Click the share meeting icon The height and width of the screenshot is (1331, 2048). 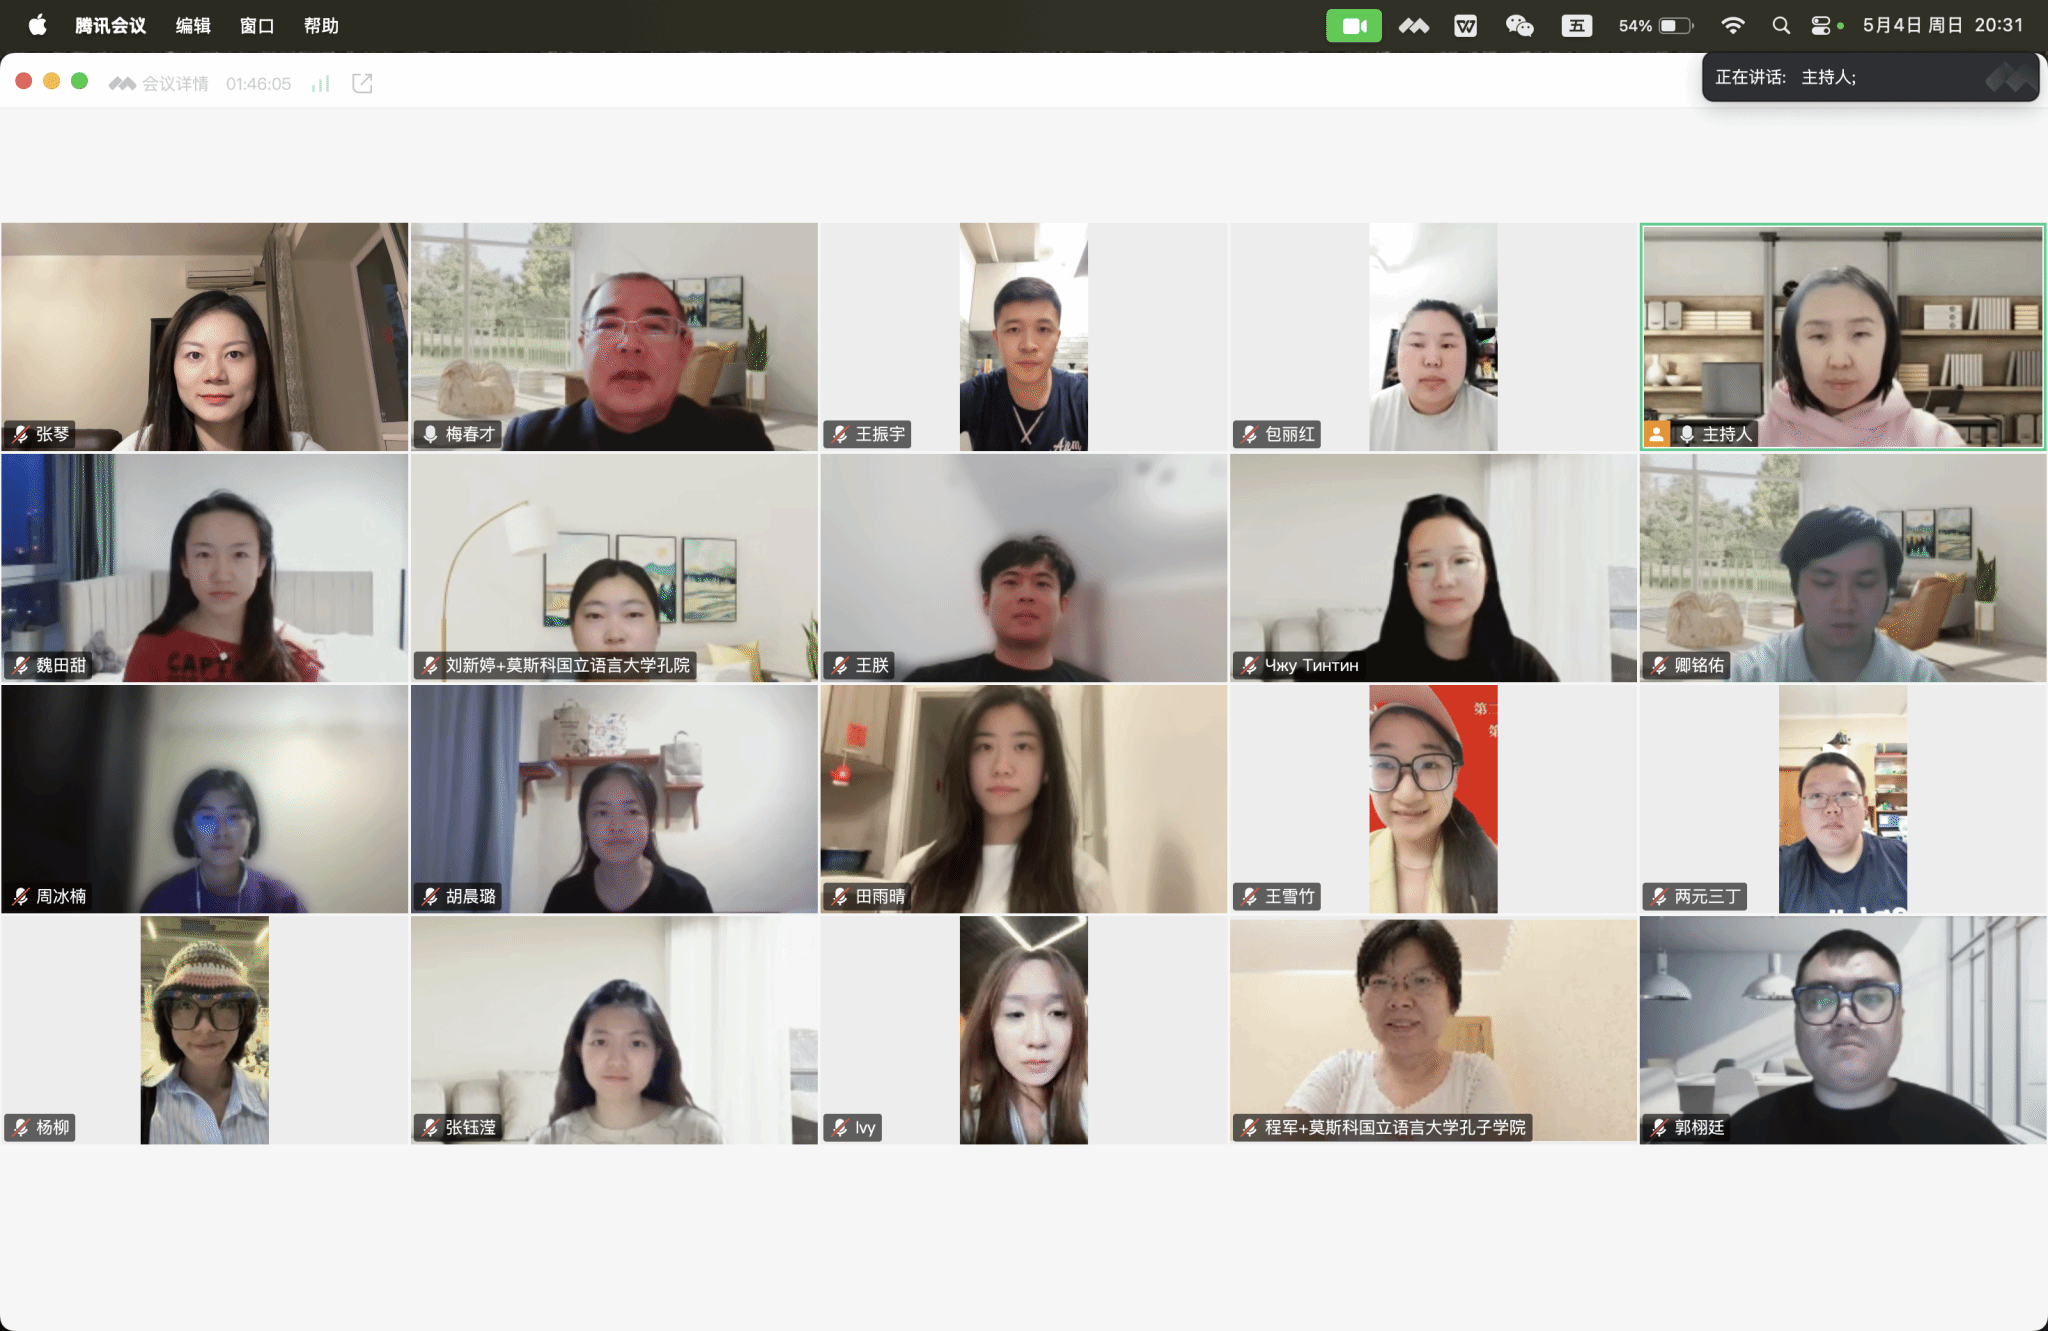(362, 83)
